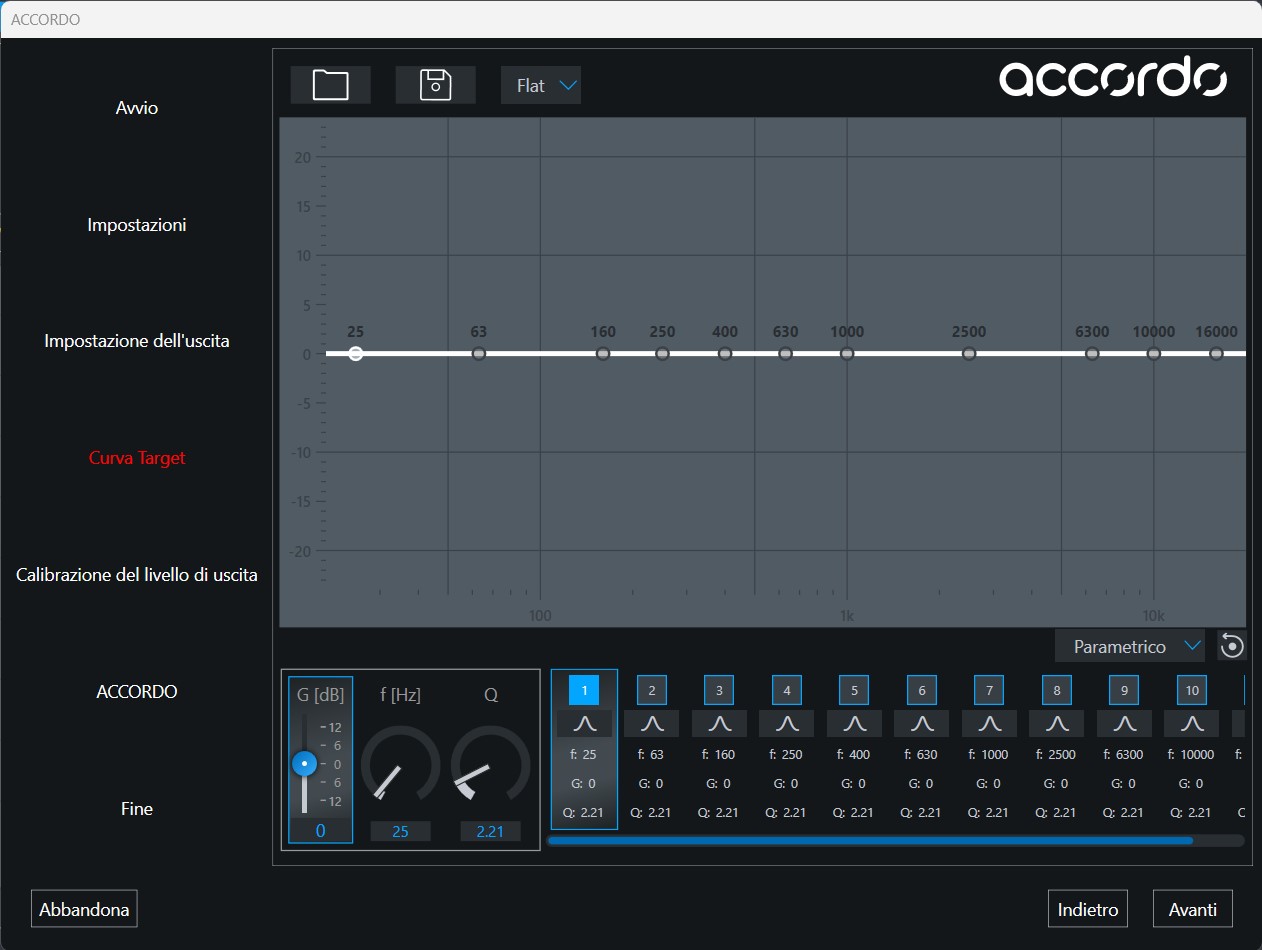1262x950 pixels.
Task: Select band number 9 button
Action: coord(1124,690)
